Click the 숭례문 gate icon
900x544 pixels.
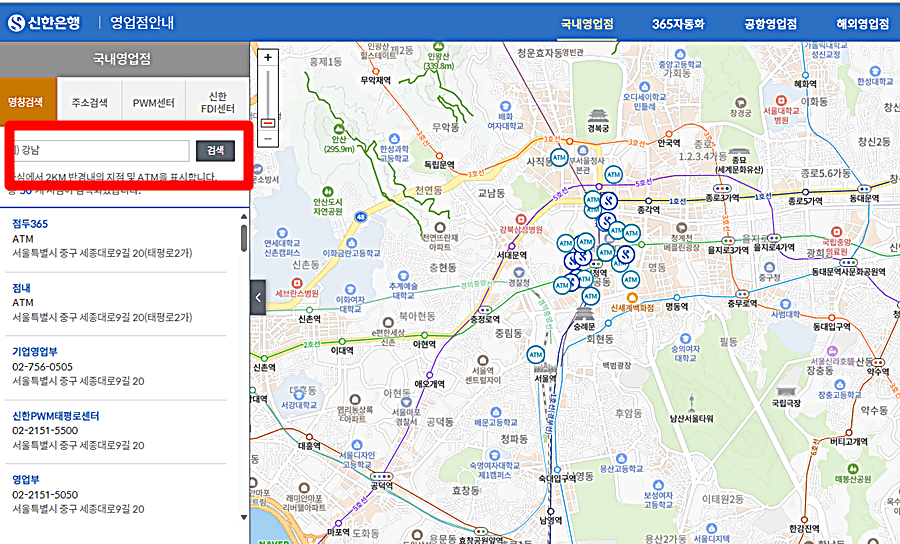584,314
